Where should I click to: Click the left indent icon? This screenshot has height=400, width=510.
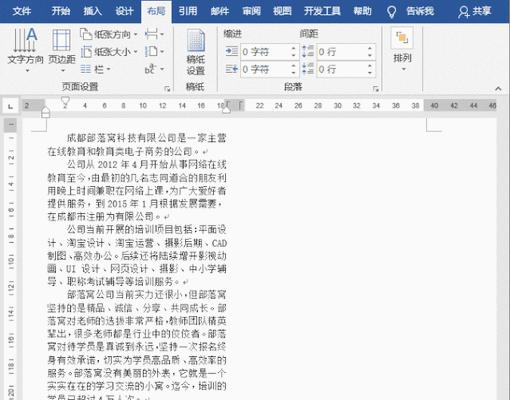click(x=232, y=51)
